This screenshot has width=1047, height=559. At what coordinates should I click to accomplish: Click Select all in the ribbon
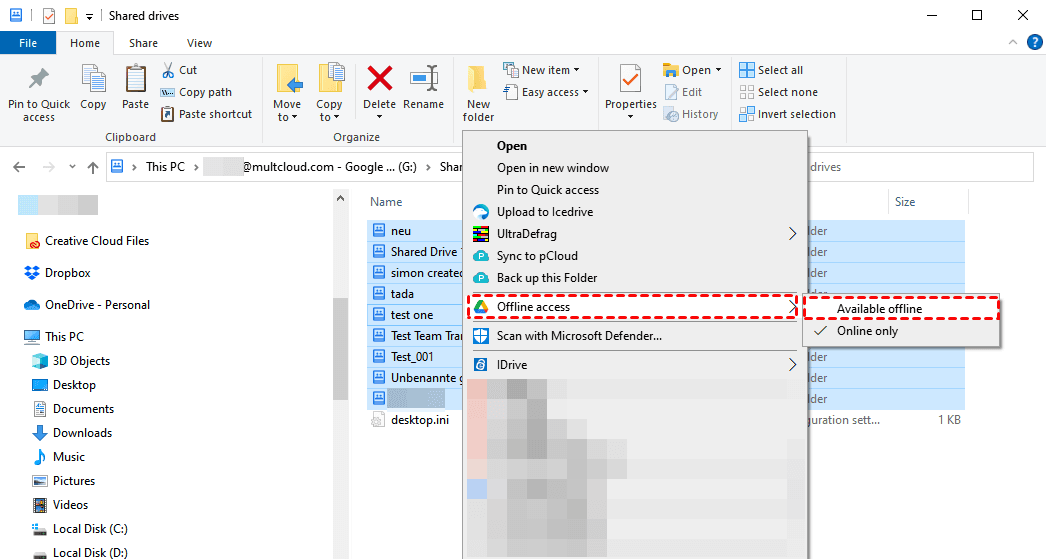click(771, 70)
